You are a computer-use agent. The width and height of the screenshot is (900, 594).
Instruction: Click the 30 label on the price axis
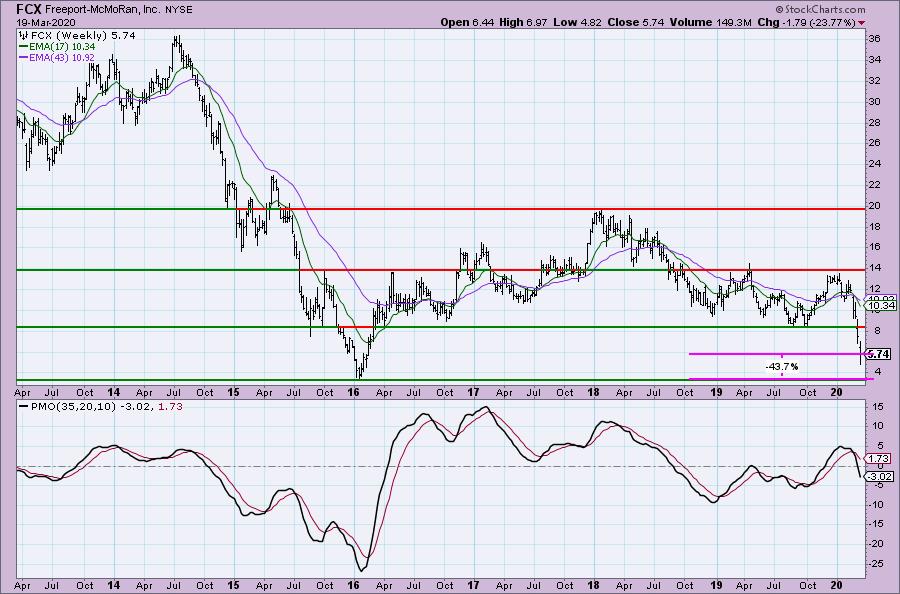point(874,102)
